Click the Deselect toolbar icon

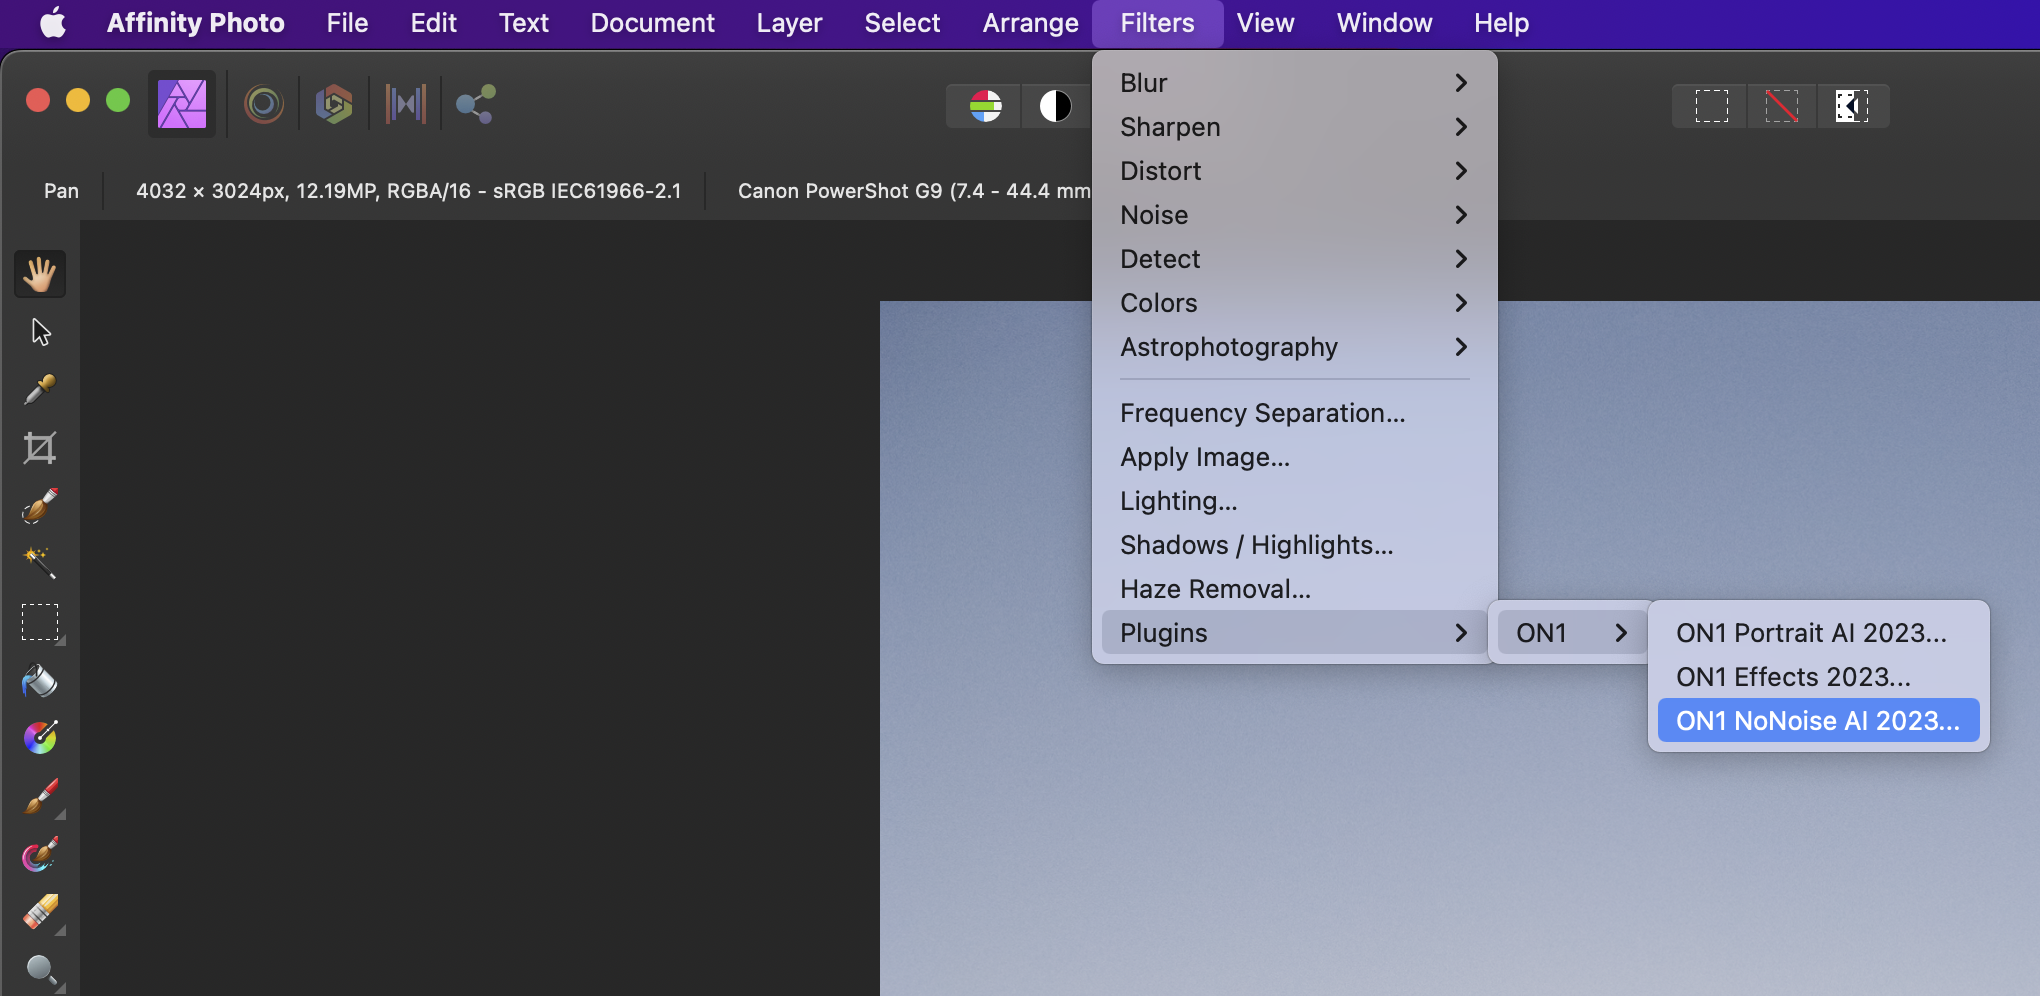click(x=1781, y=106)
